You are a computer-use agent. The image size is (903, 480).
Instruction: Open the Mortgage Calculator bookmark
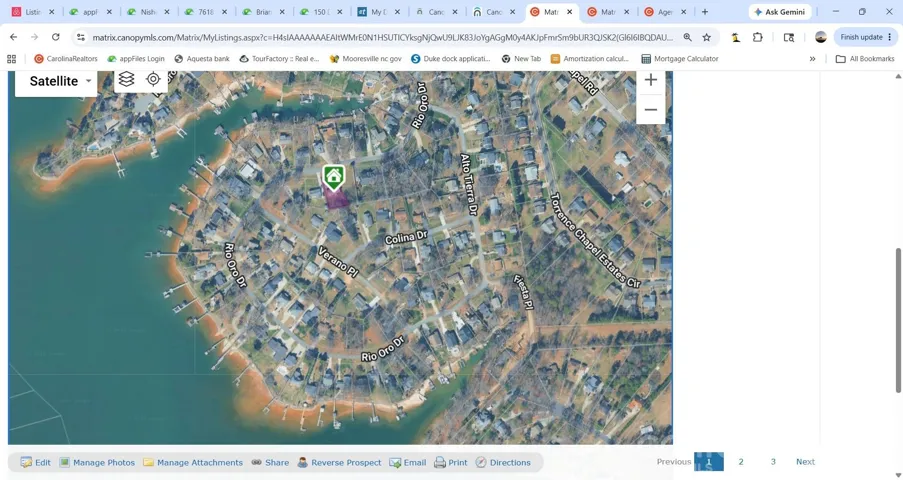(680, 59)
